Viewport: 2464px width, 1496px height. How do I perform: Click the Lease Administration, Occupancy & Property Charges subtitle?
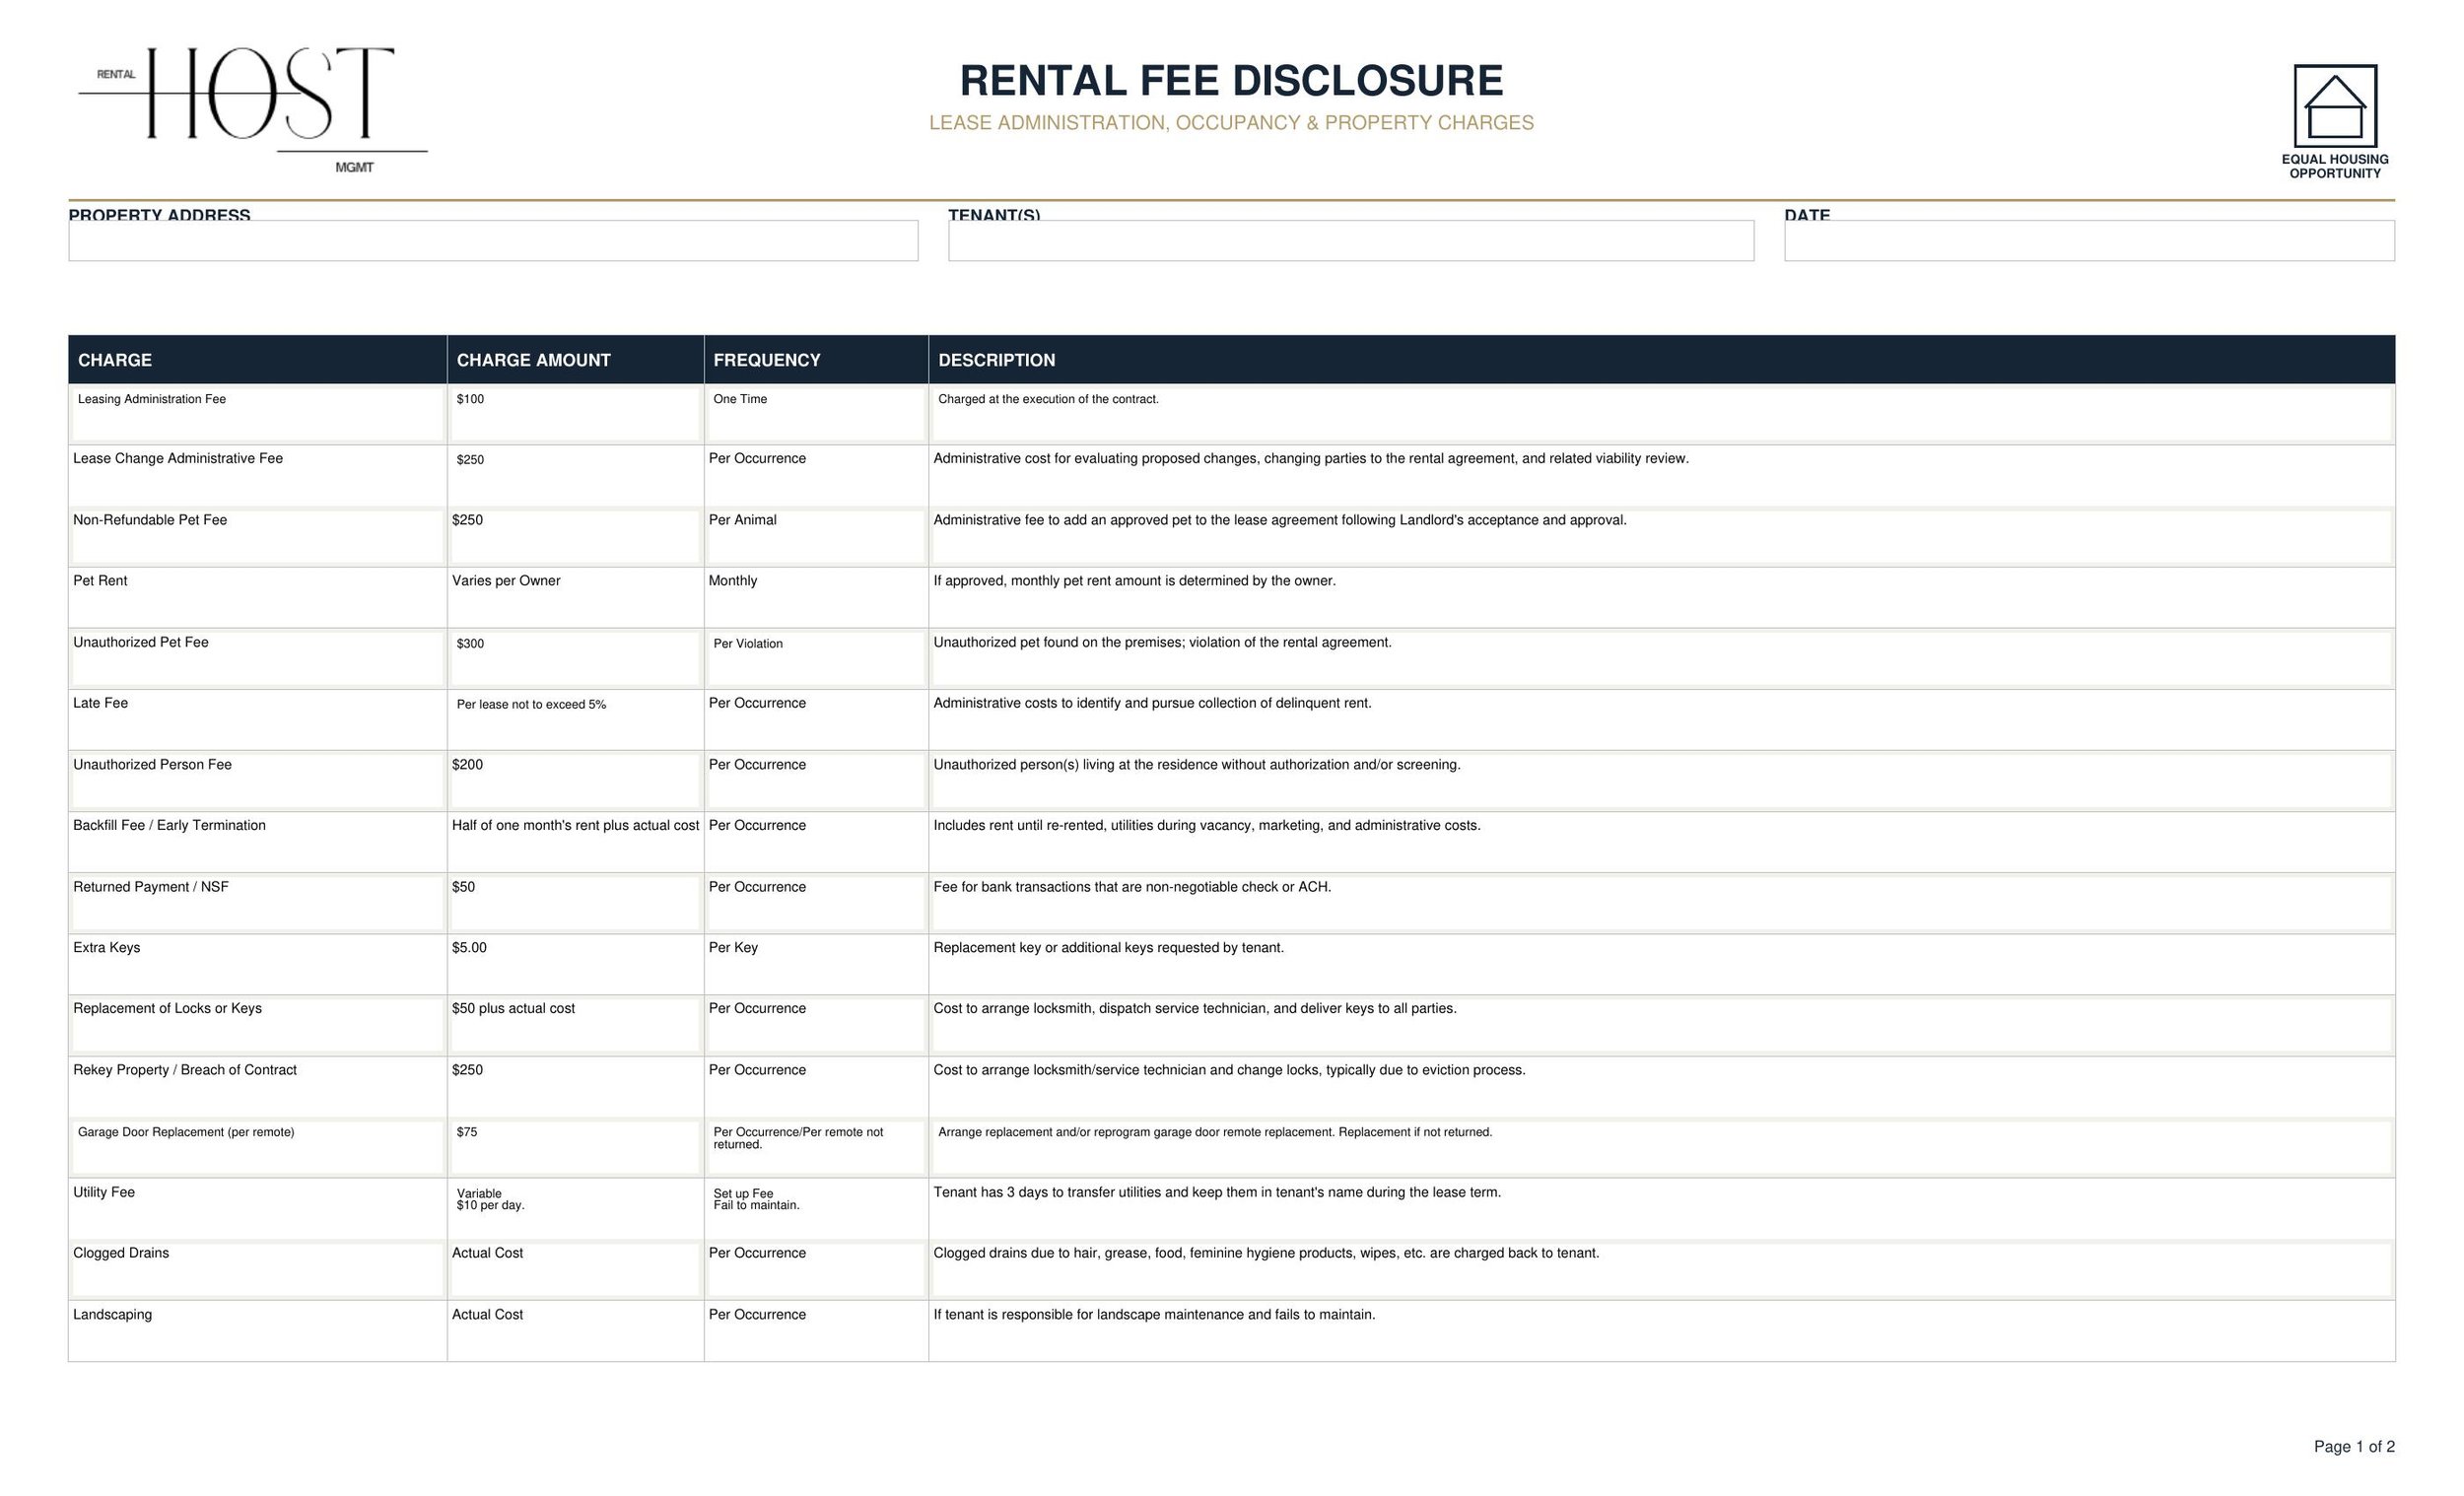tap(1231, 123)
